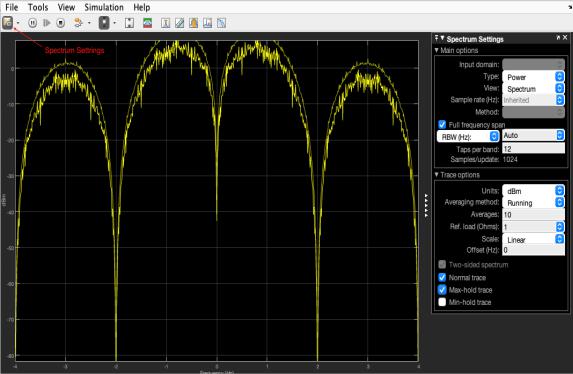
Task: Open the Scale dropdown showing Linear
Action: click(533, 239)
